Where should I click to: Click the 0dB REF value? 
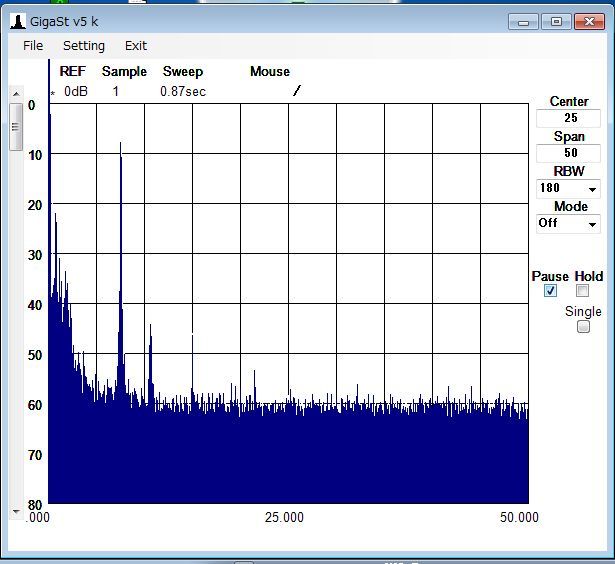coord(76,91)
